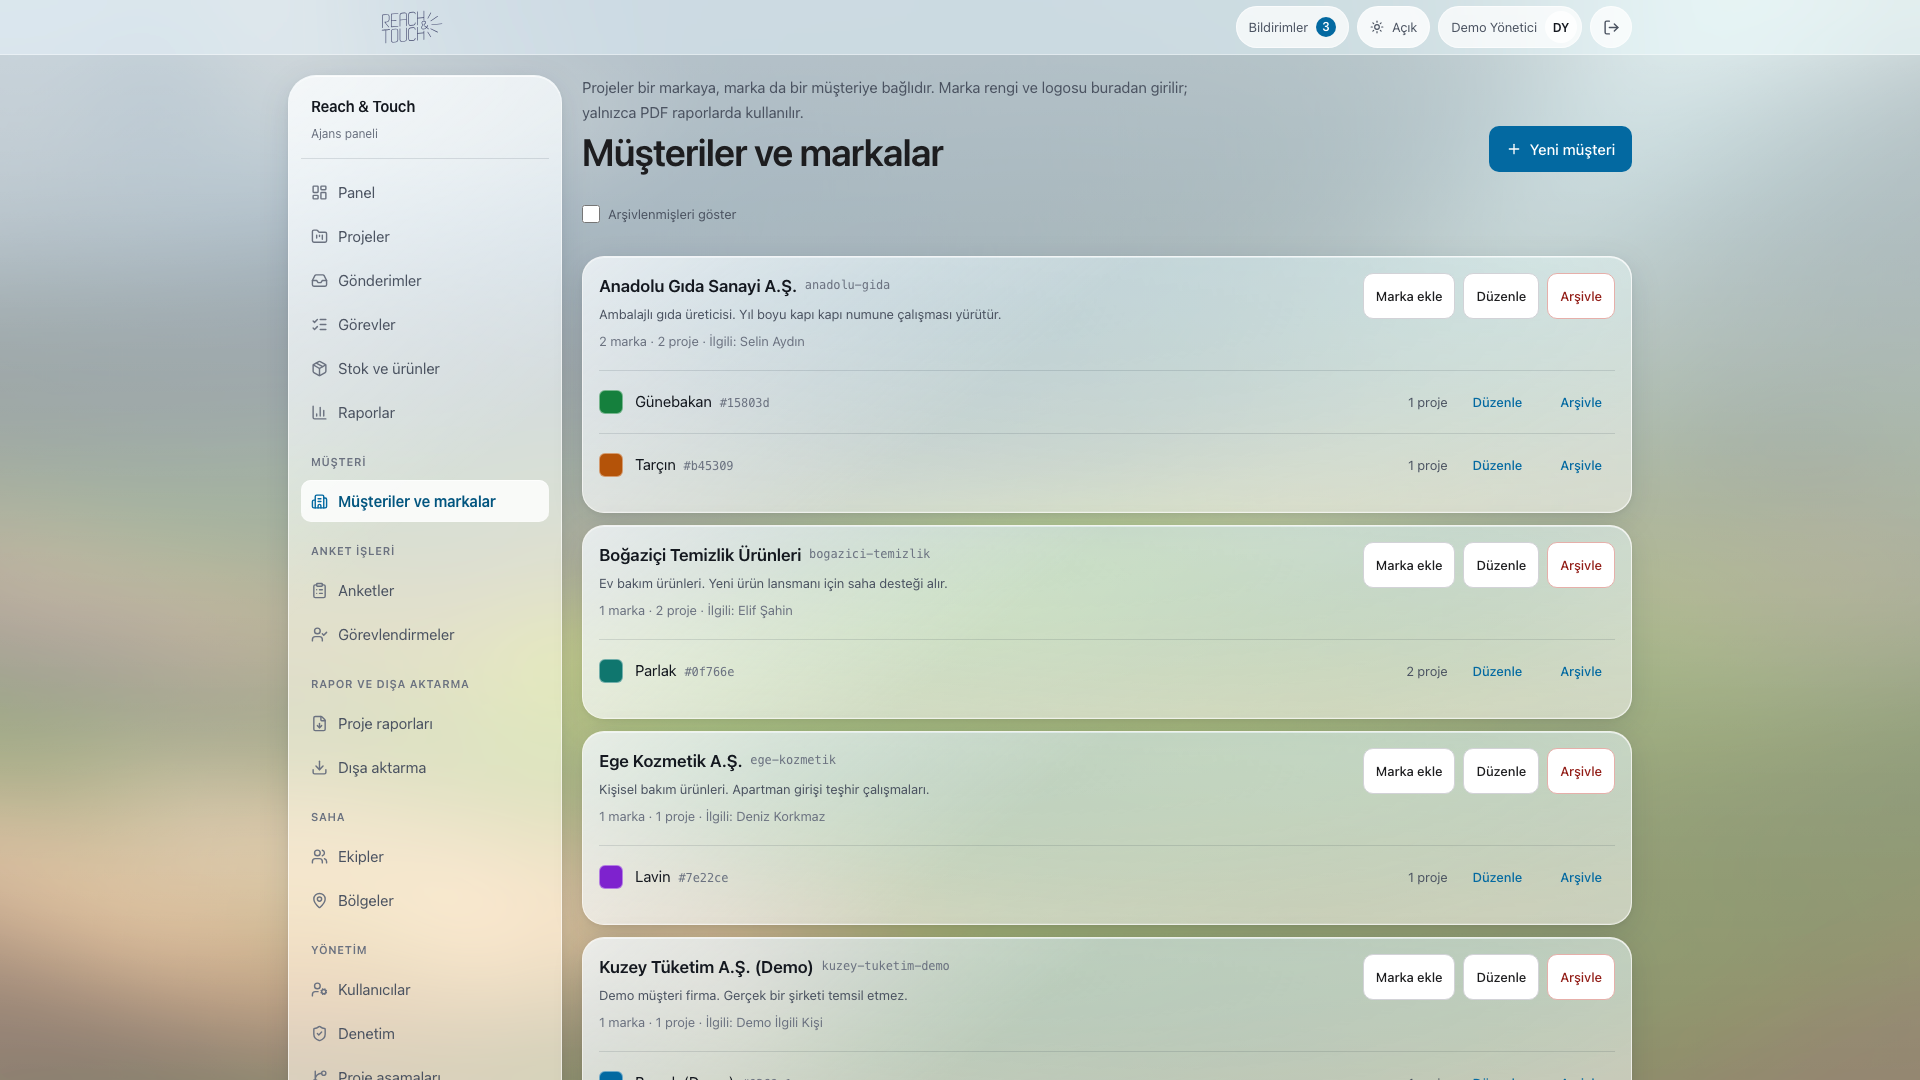Open Panel dashboard icon in sidebar
This screenshot has width=1920, height=1080.
[x=319, y=193]
